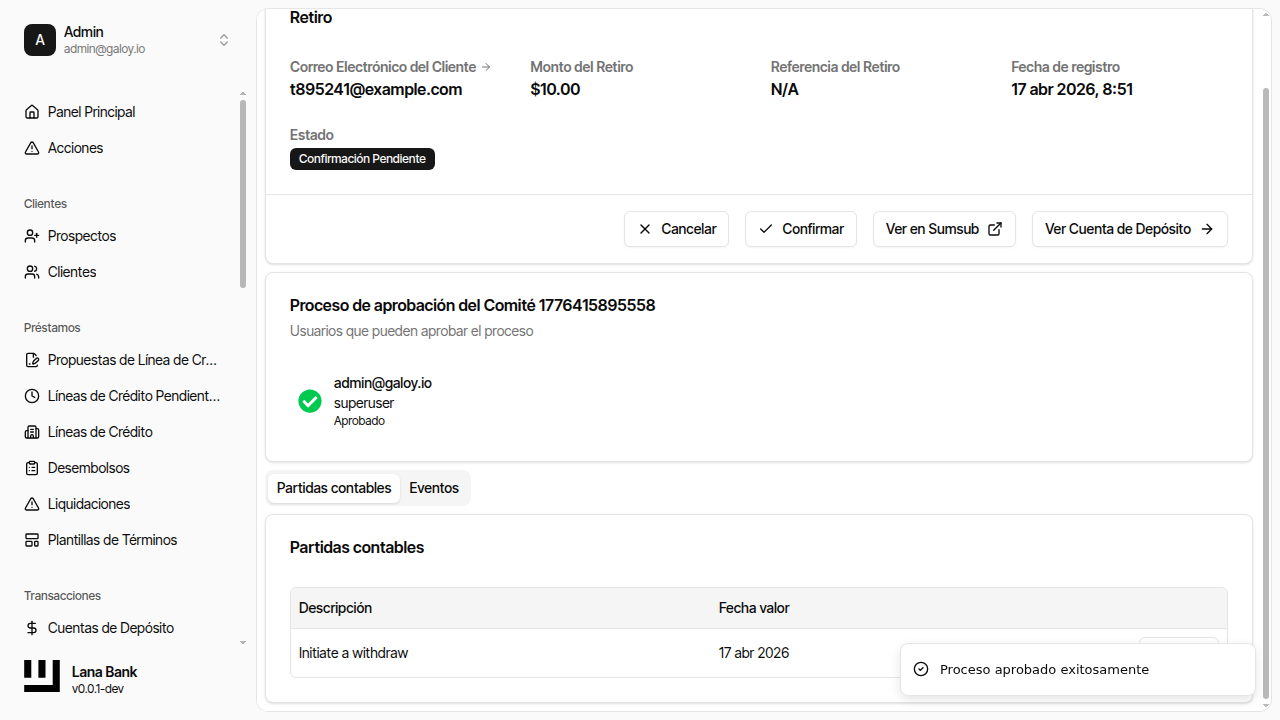1280x720 pixels.
Task: Click the Acciones warning triangle icon
Action: (32, 148)
